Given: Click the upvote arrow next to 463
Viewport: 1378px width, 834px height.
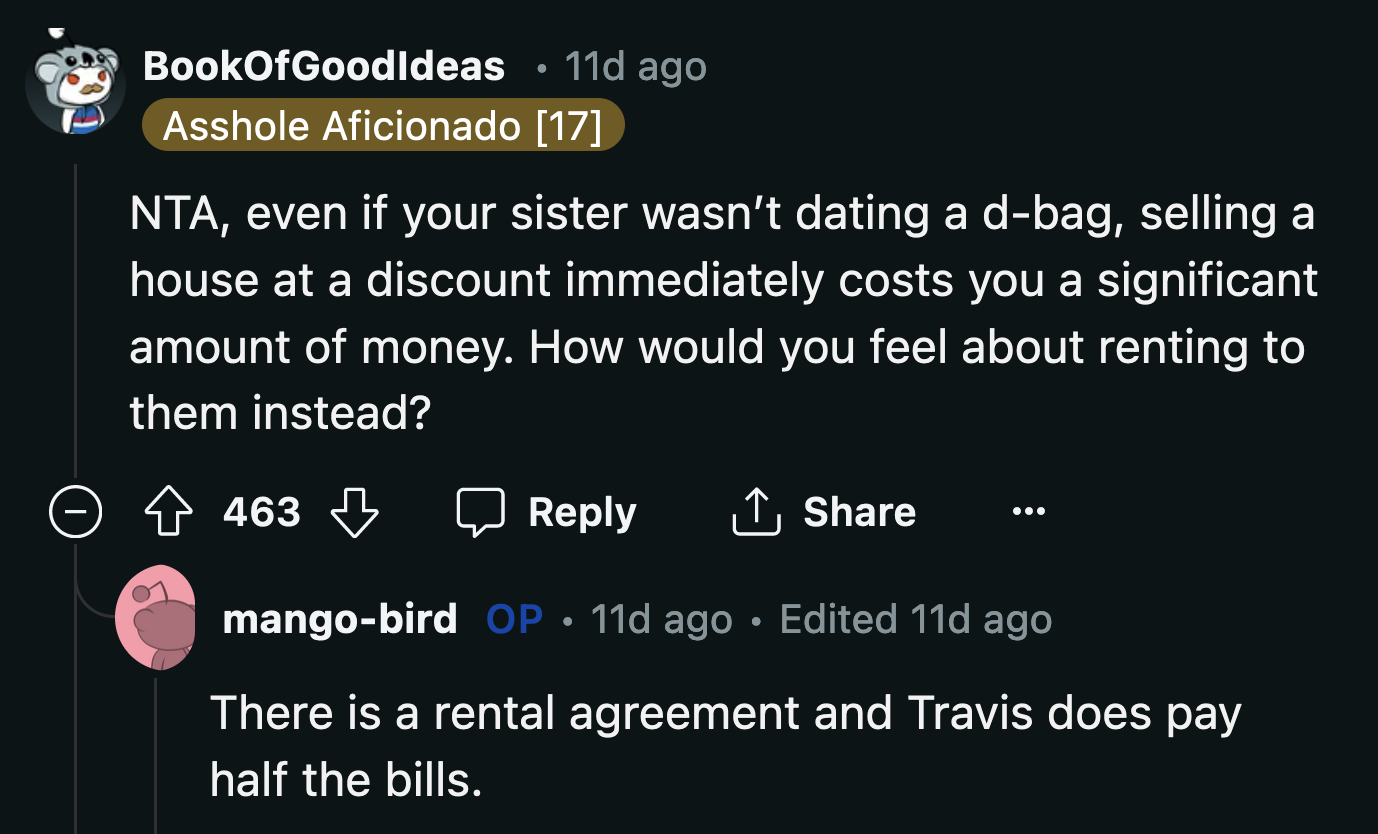Looking at the screenshot, I should coord(169,511).
